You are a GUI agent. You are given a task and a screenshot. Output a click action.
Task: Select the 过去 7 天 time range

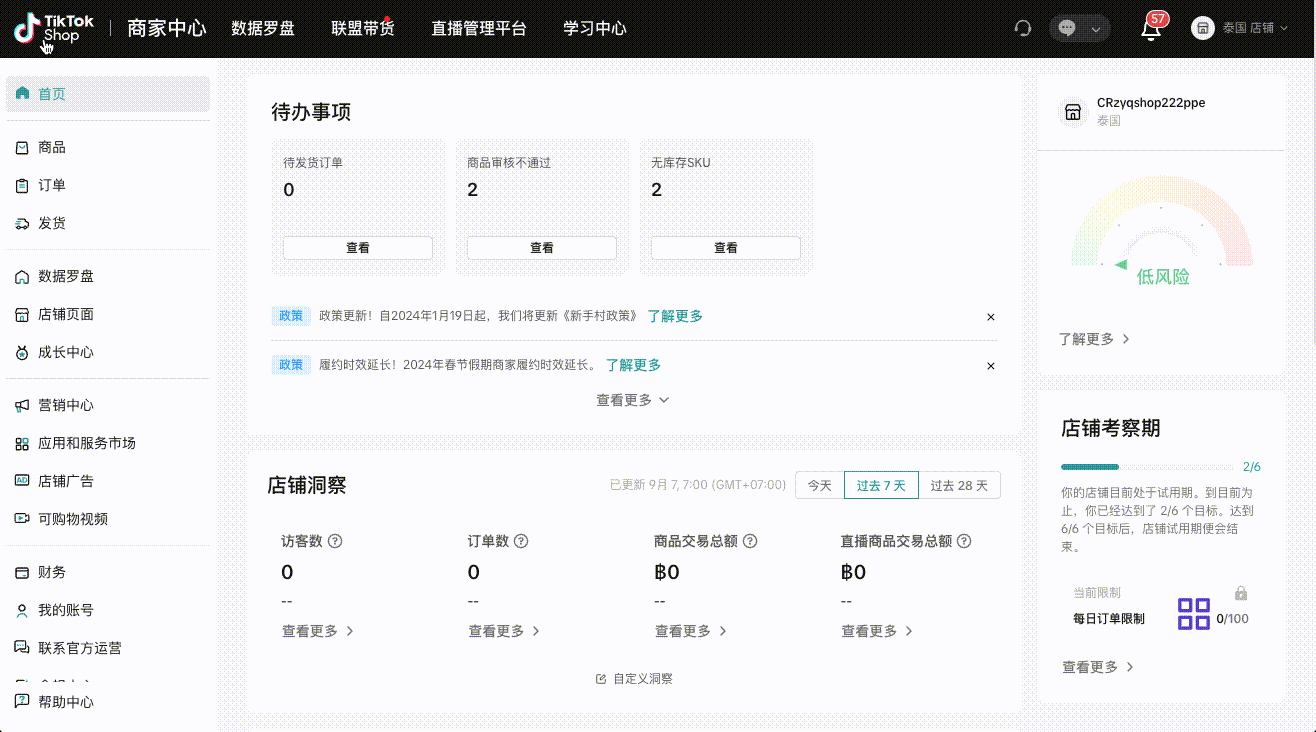point(881,485)
